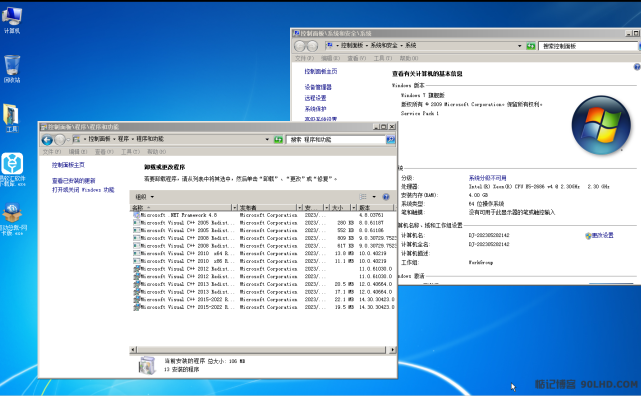
Task: Click the horizontal scrollbar right arrow
Action: click(x=392, y=350)
